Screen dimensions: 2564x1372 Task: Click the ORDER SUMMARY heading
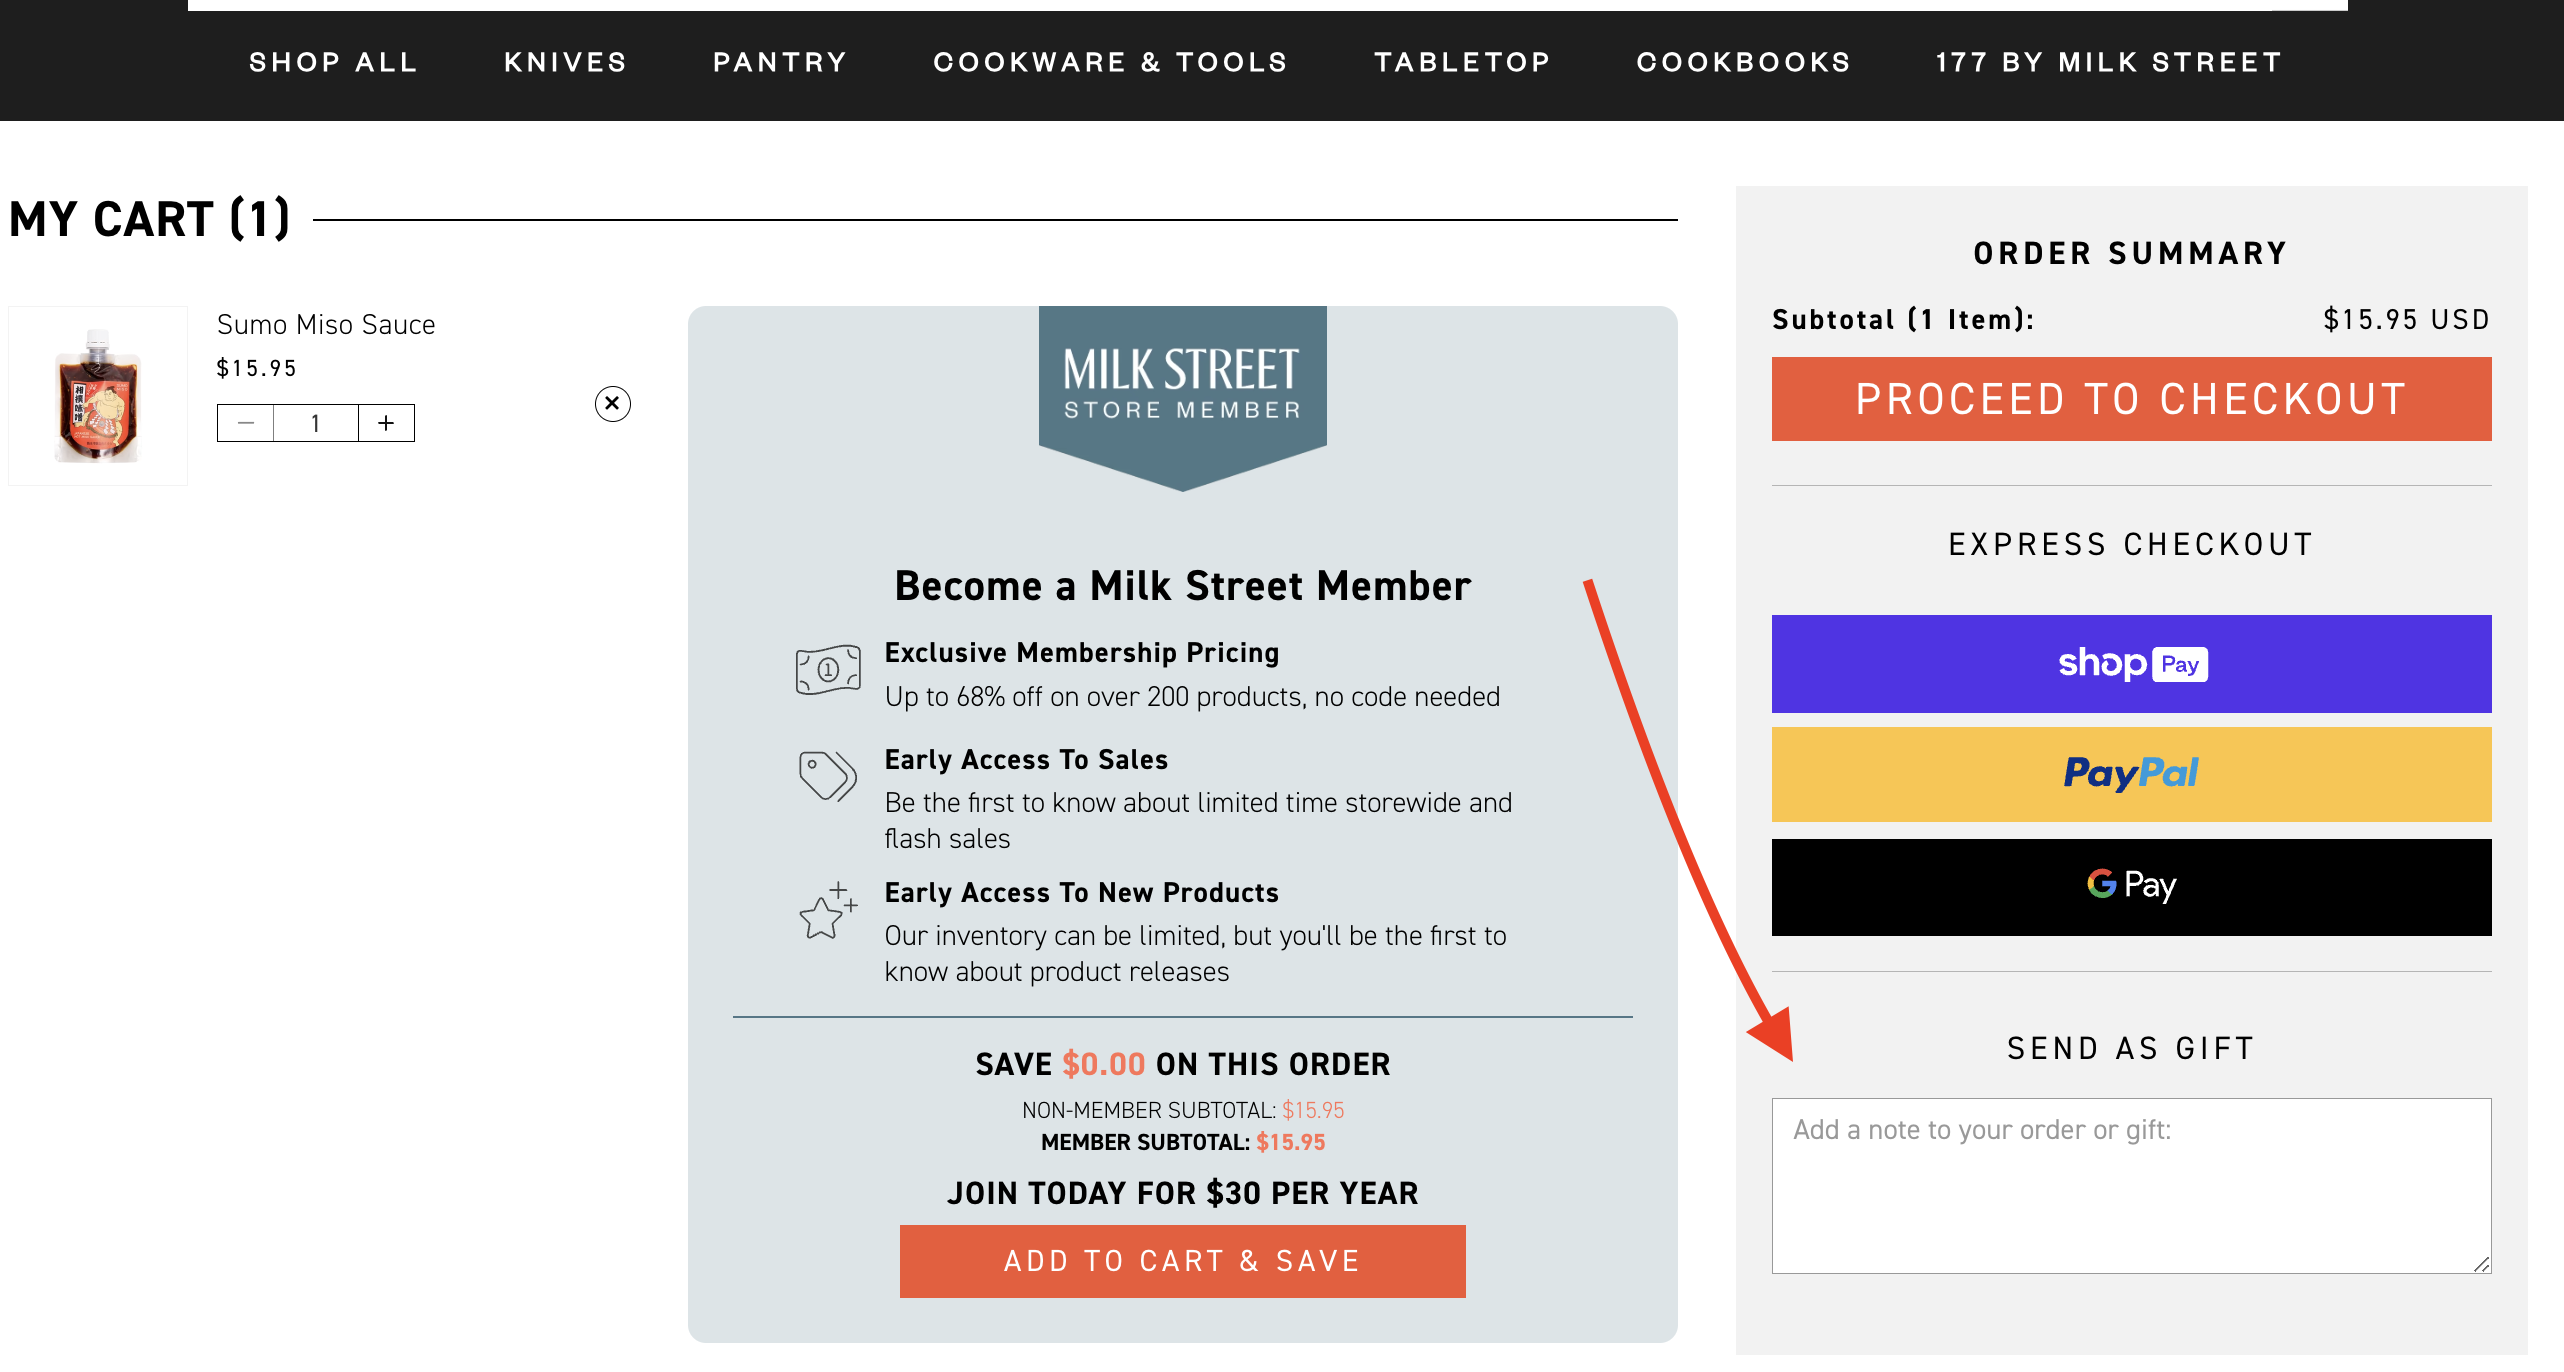(2131, 253)
